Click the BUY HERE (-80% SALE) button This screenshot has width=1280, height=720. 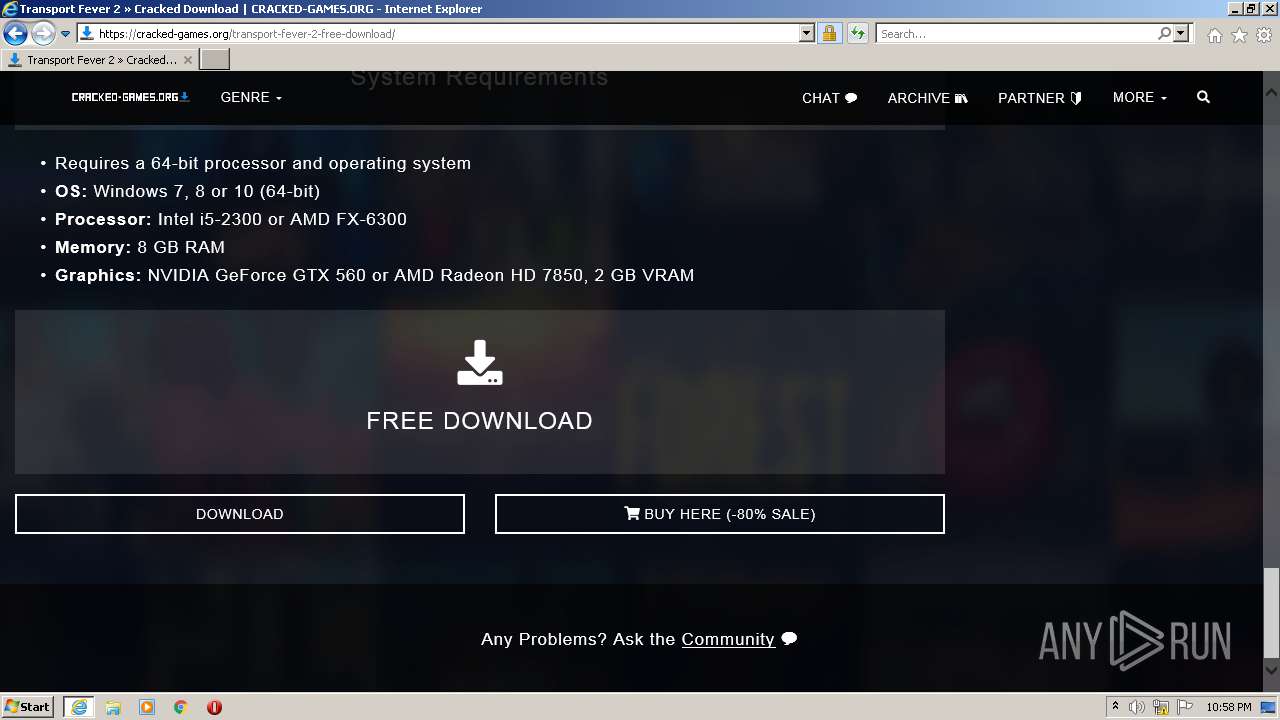(x=720, y=514)
